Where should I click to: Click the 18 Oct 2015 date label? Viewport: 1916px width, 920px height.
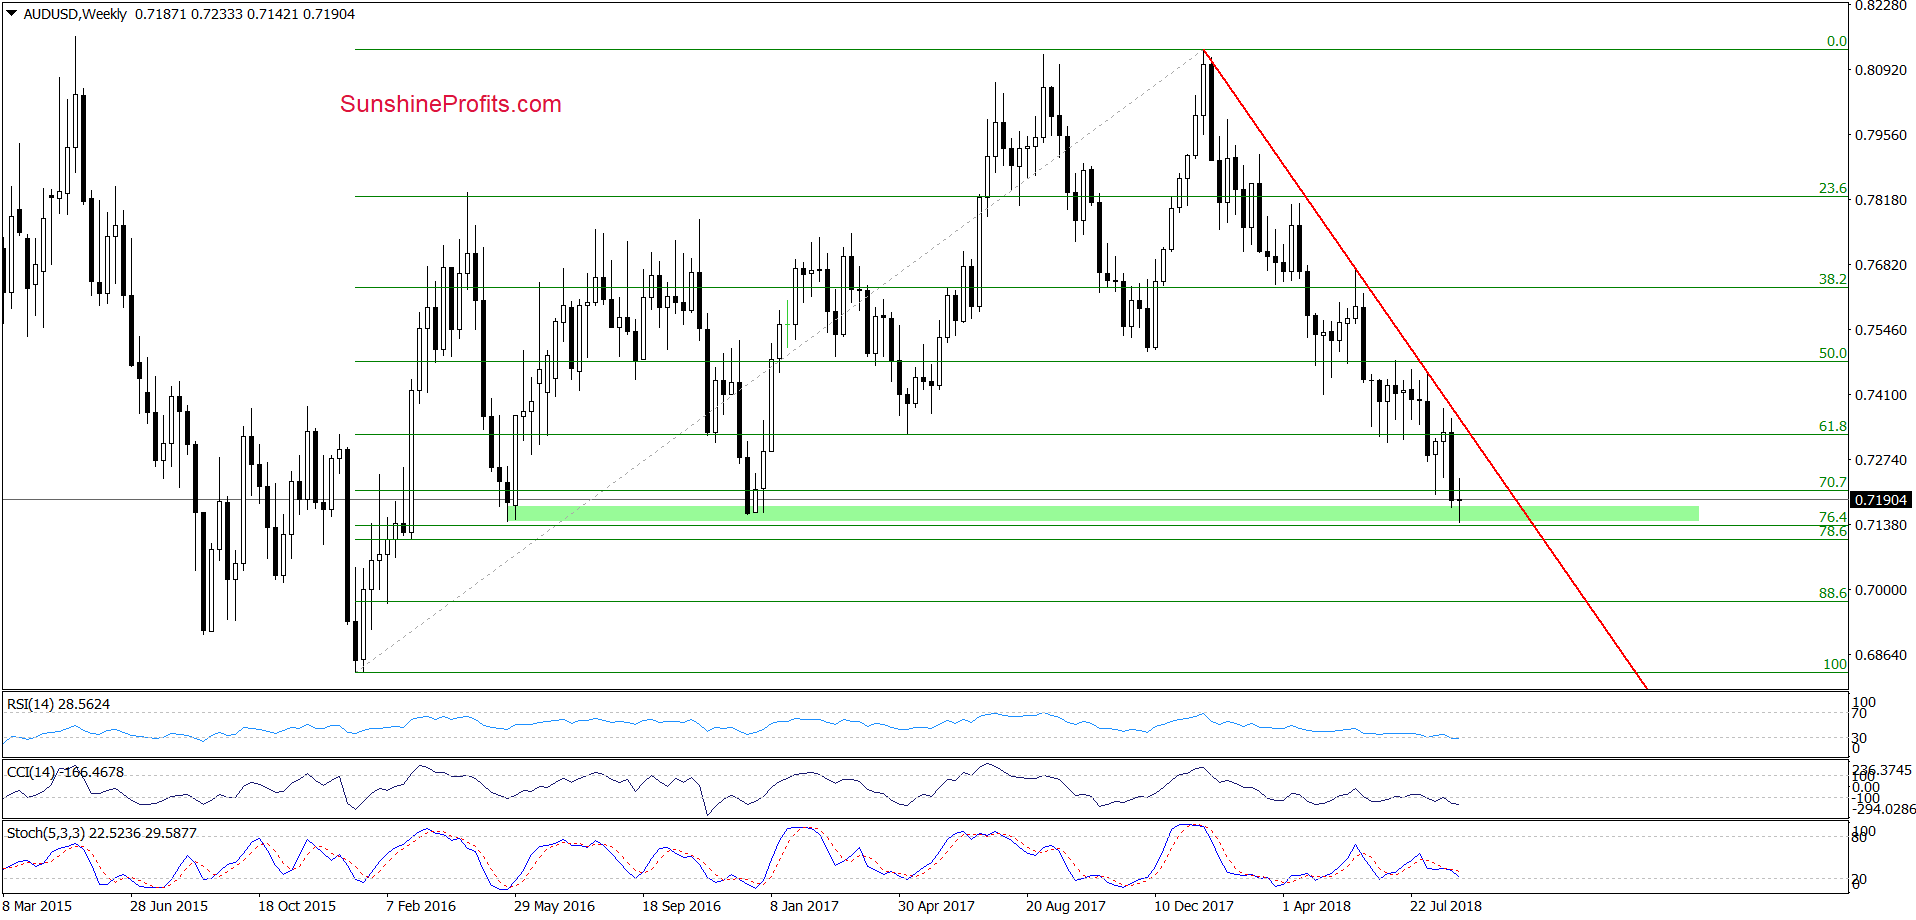[297, 906]
